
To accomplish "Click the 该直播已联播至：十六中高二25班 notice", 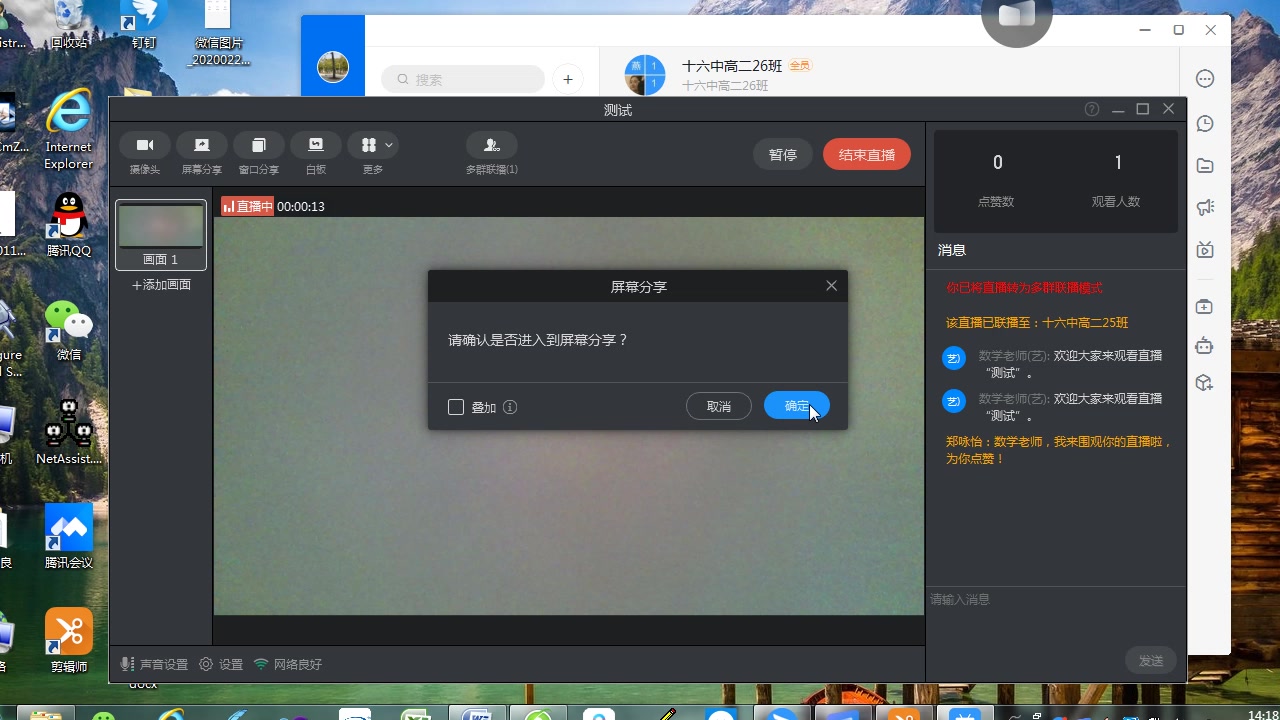I will [x=1037, y=323].
